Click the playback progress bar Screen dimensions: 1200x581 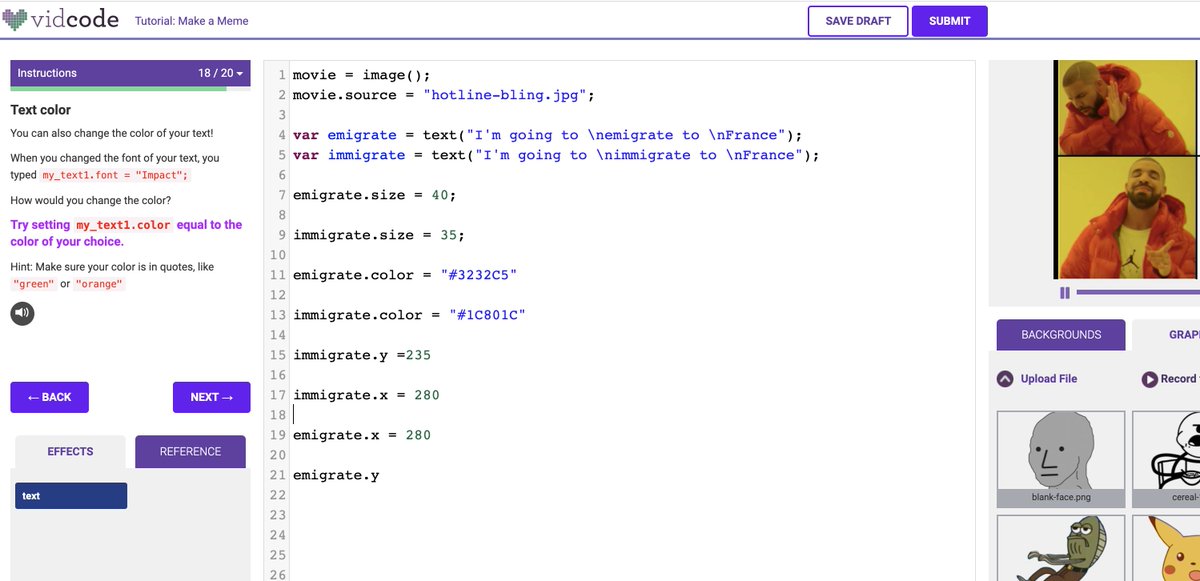[x=1138, y=293]
